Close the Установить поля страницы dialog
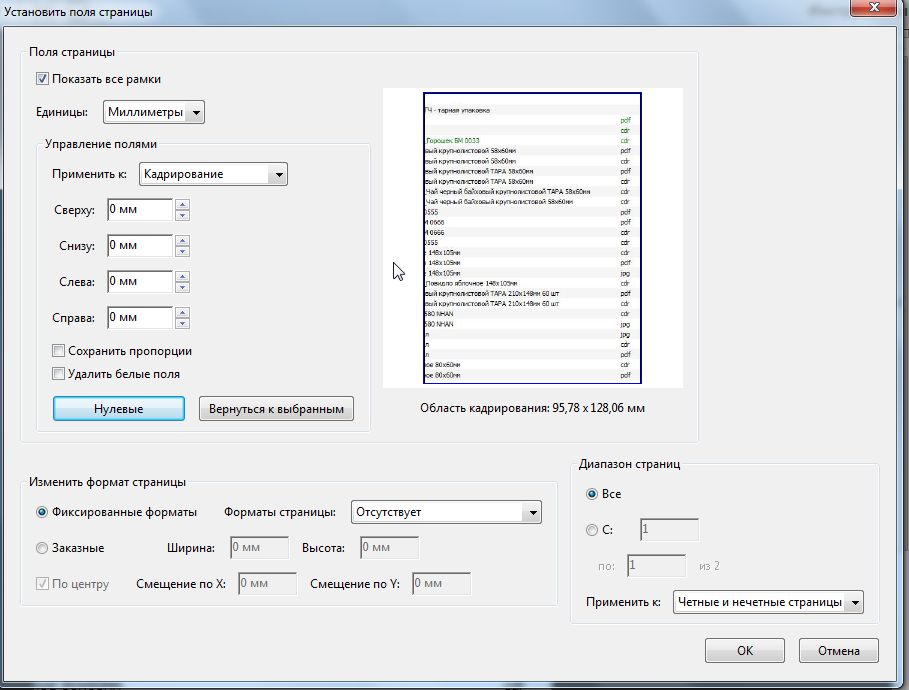909x690 pixels. [874, 8]
